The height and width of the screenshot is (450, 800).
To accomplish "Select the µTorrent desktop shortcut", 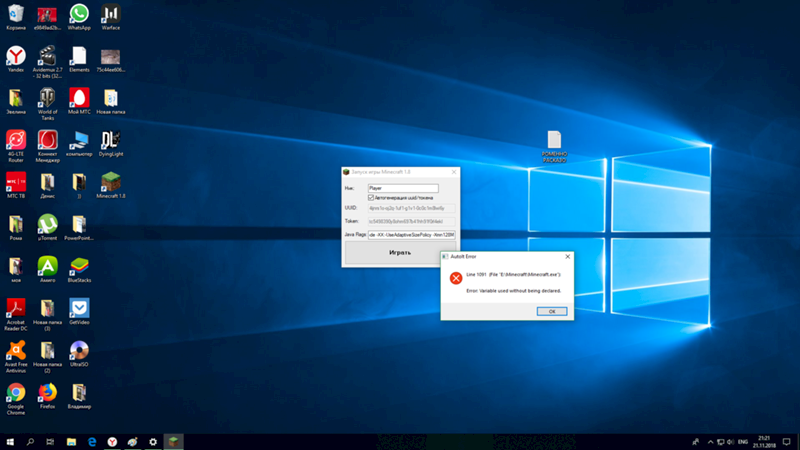I will click(x=47, y=228).
